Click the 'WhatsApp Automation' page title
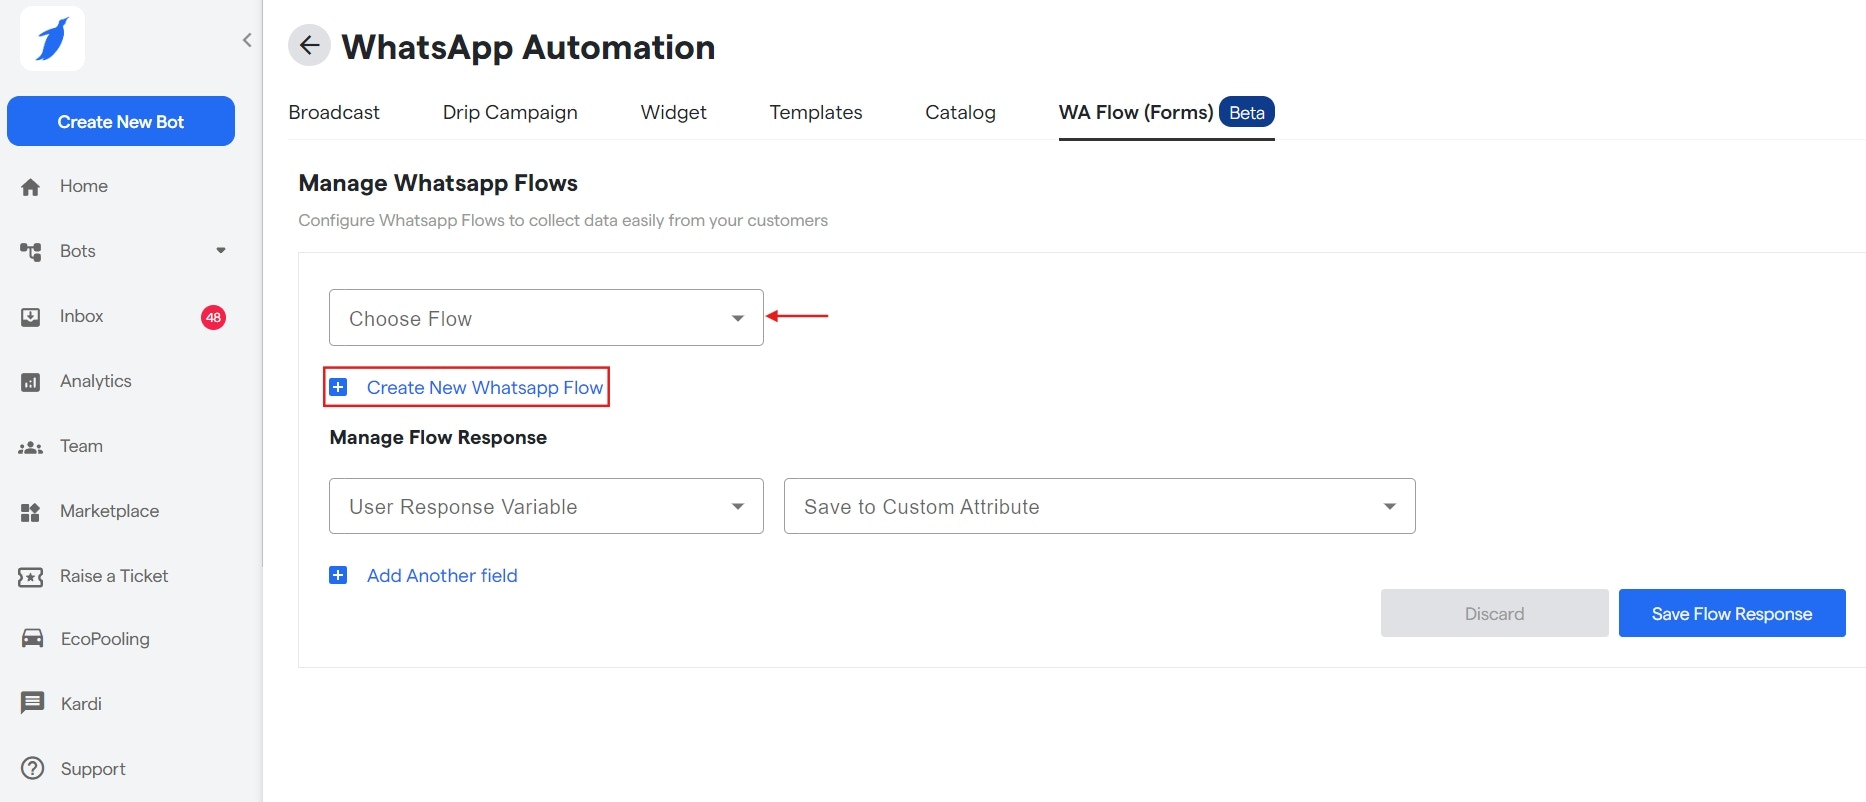1866x802 pixels. pyautogui.click(x=528, y=46)
